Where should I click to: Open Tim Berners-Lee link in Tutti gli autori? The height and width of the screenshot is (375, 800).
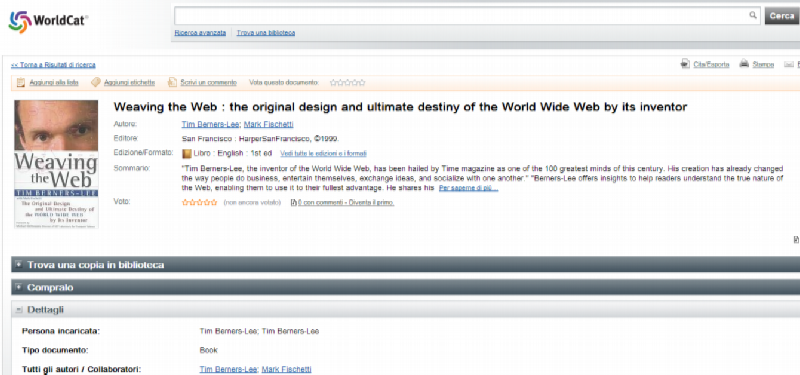[229, 369]
